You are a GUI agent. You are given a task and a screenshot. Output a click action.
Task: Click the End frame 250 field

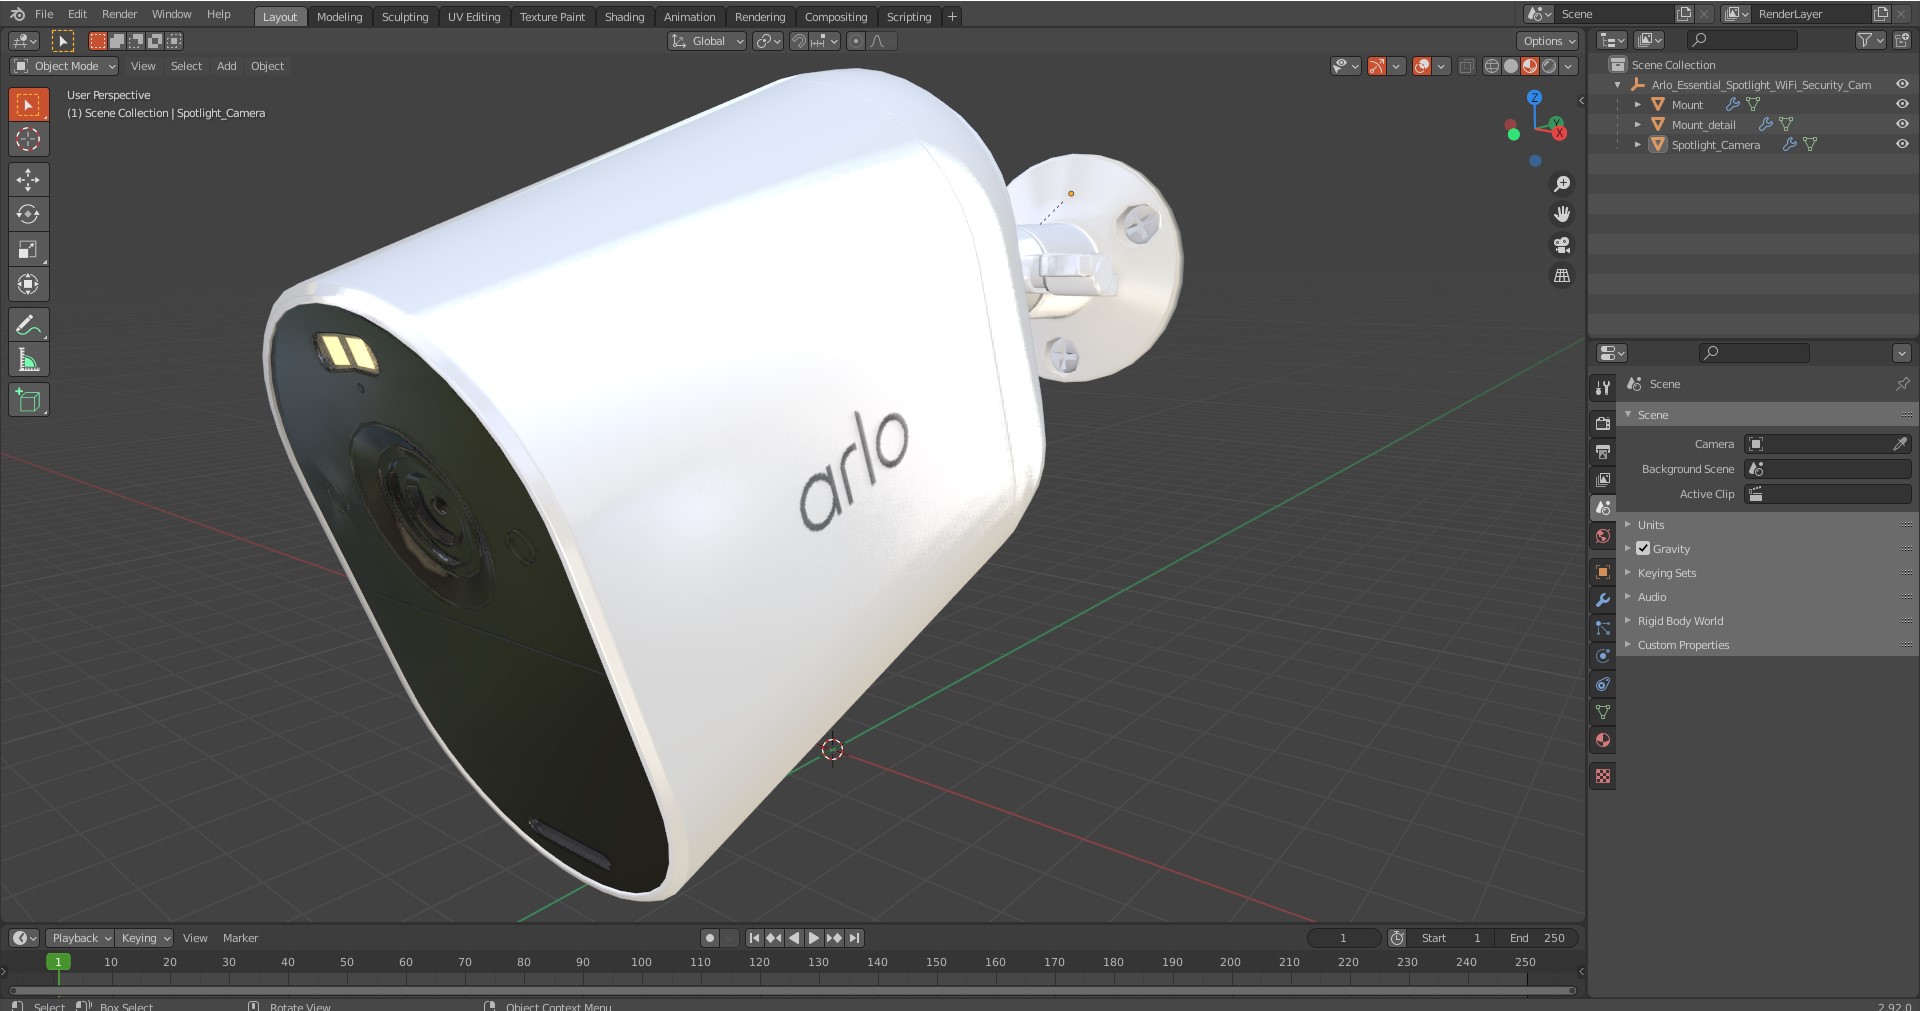[1537, 938]
